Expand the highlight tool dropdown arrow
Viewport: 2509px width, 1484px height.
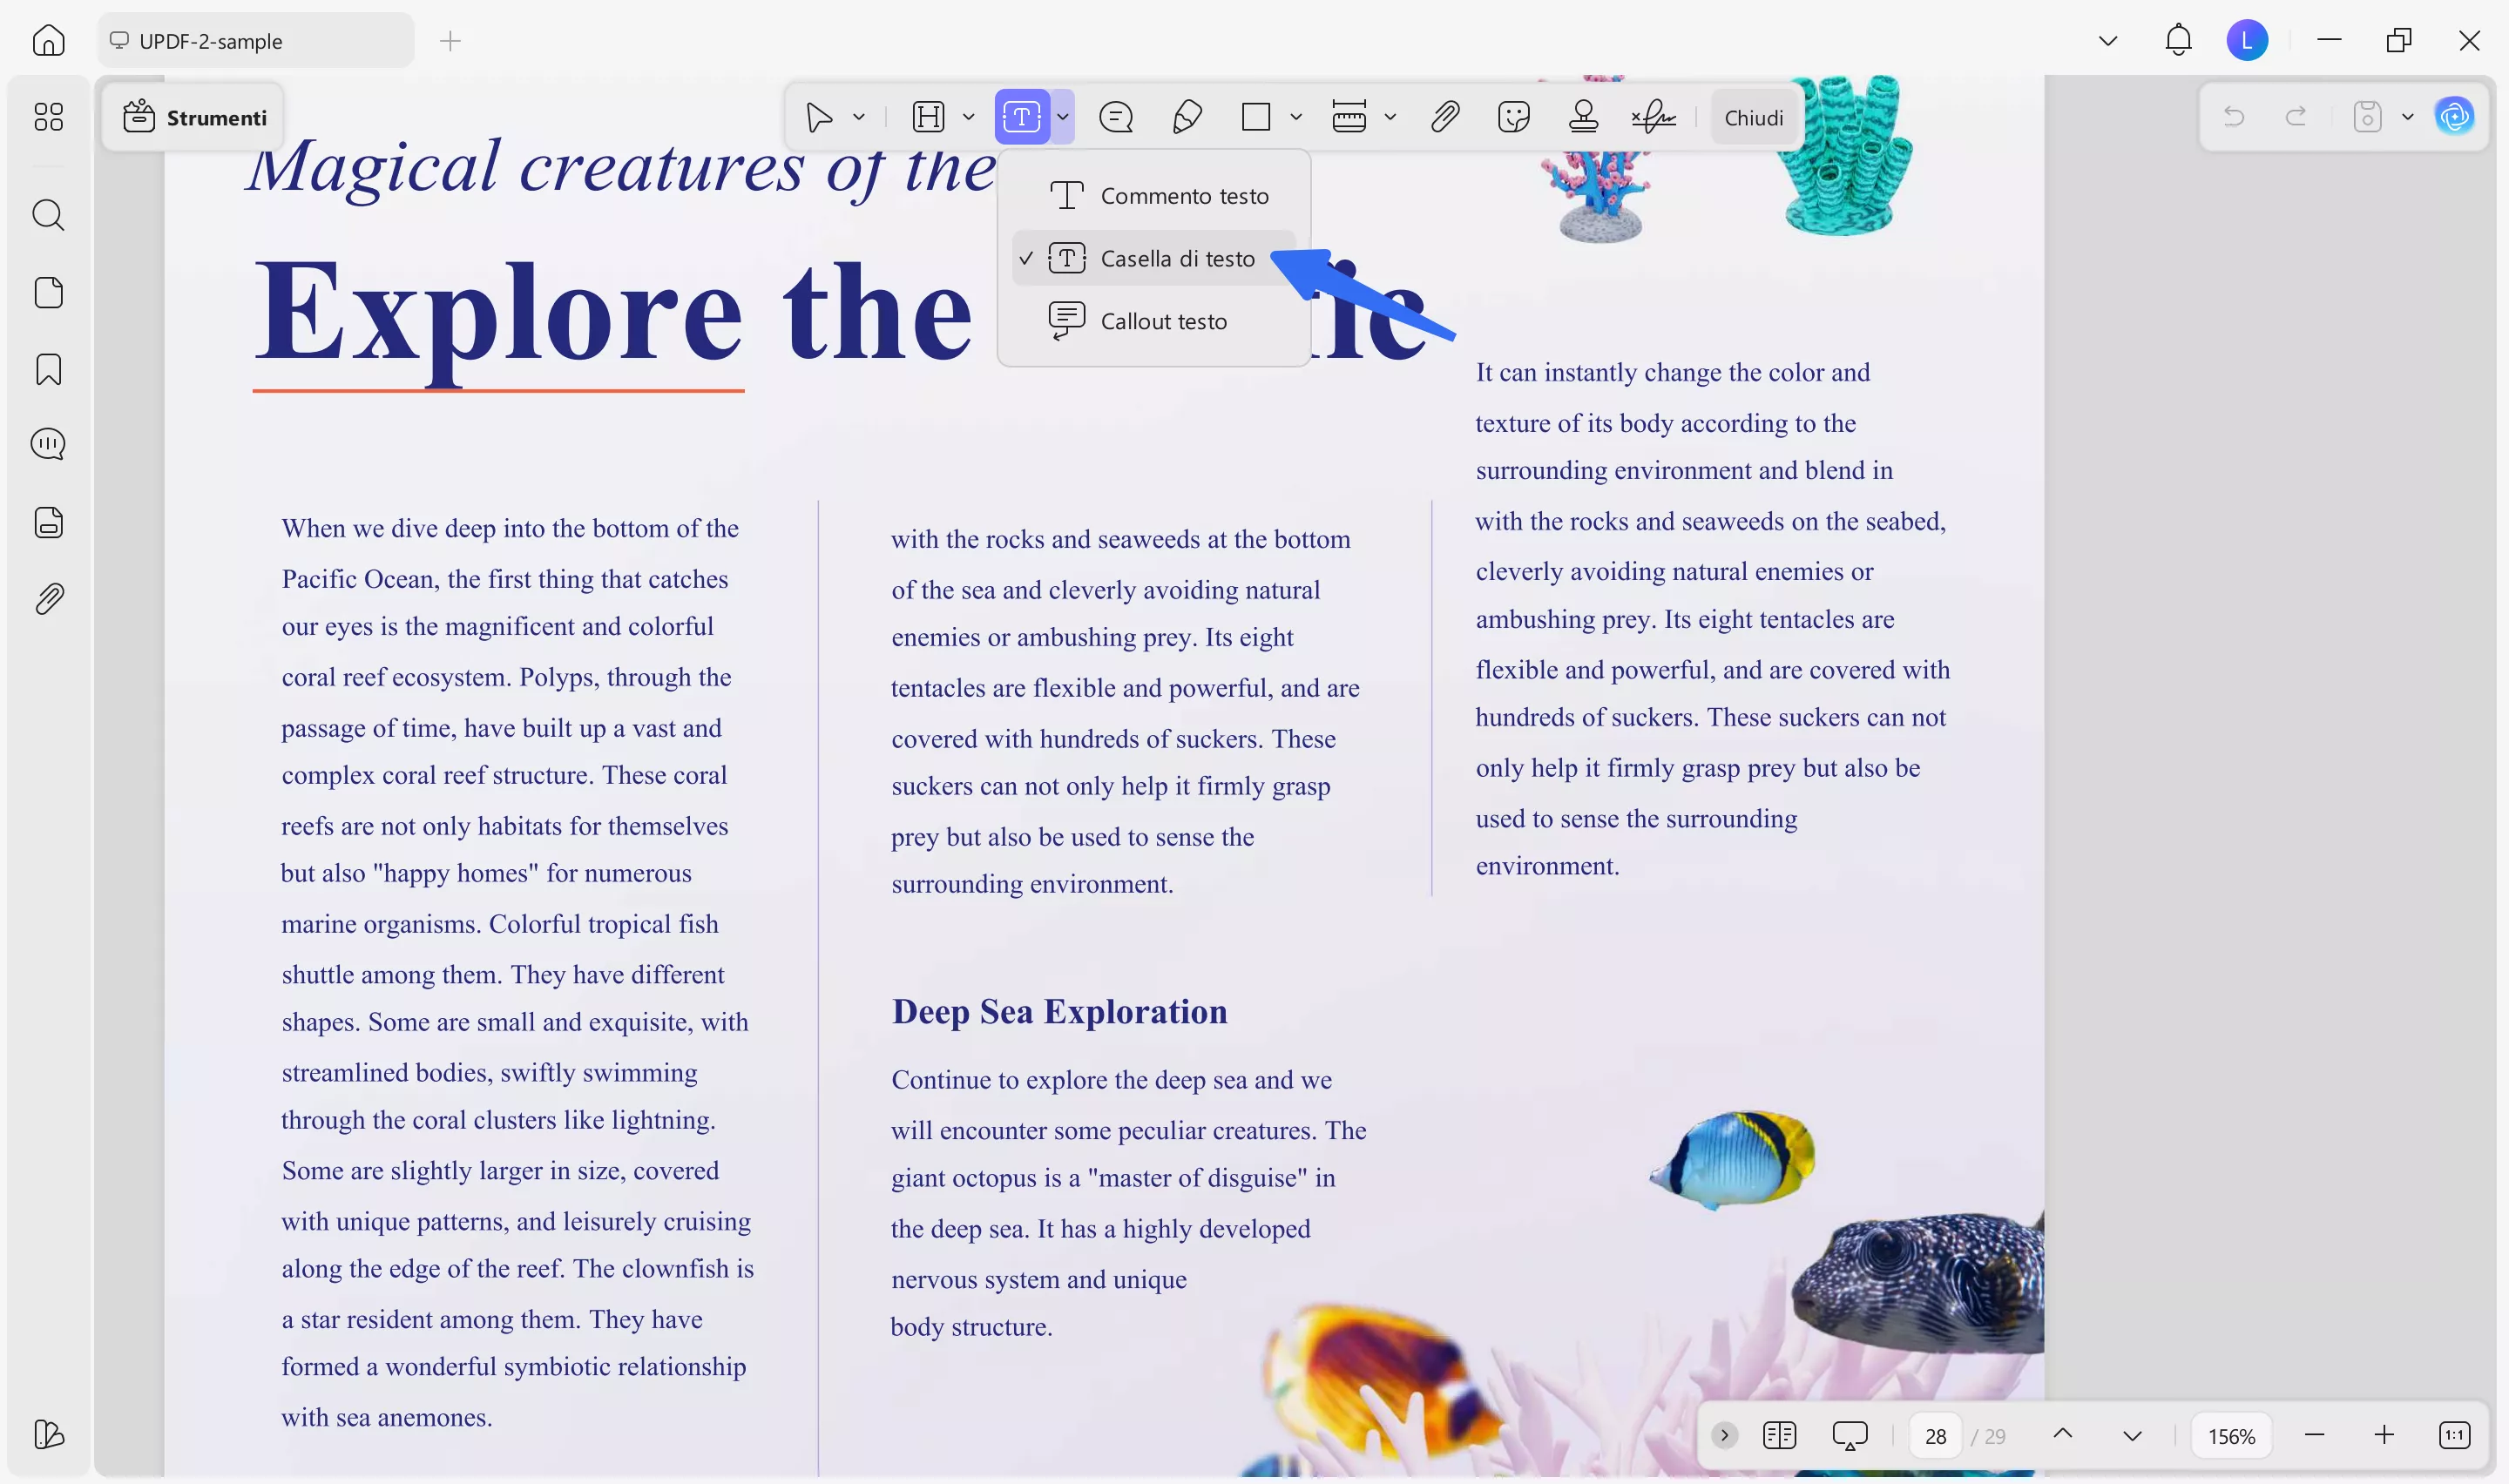tap(968, 118)
